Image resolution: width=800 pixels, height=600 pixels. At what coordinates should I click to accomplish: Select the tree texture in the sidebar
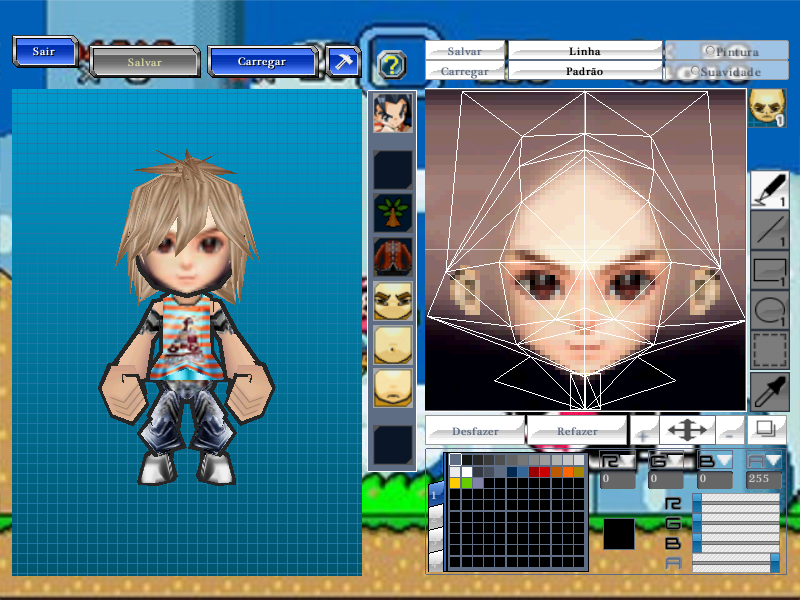pos(392,213)
